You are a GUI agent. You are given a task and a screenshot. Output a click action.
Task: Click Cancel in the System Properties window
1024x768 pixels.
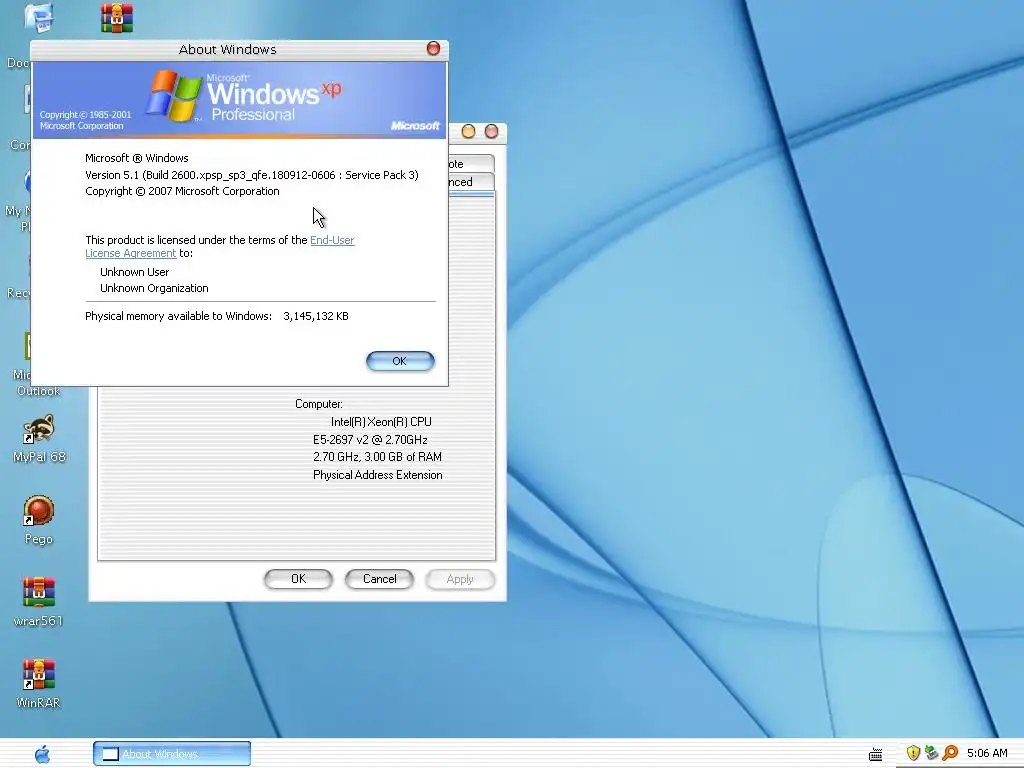[x=379, y=579]
